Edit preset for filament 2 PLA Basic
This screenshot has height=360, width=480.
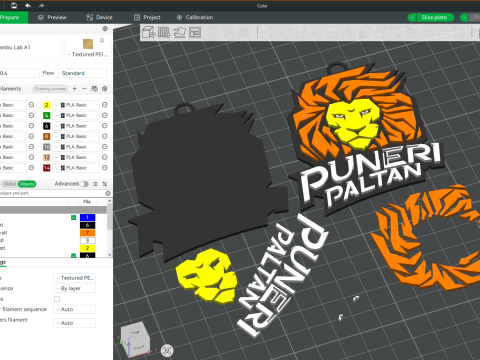[104, 105]
